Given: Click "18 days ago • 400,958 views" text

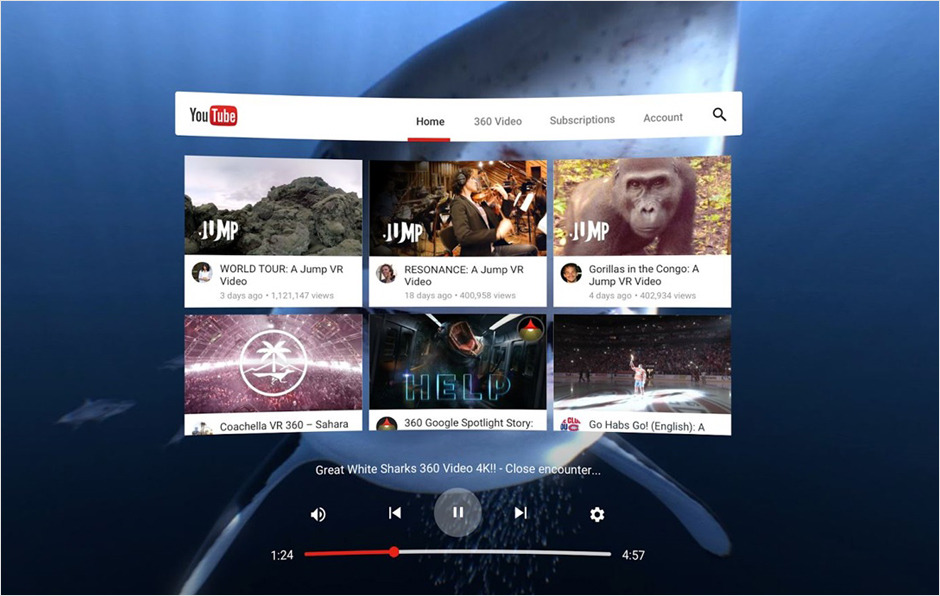Looking at the screenshot, I should pos(460,296).
